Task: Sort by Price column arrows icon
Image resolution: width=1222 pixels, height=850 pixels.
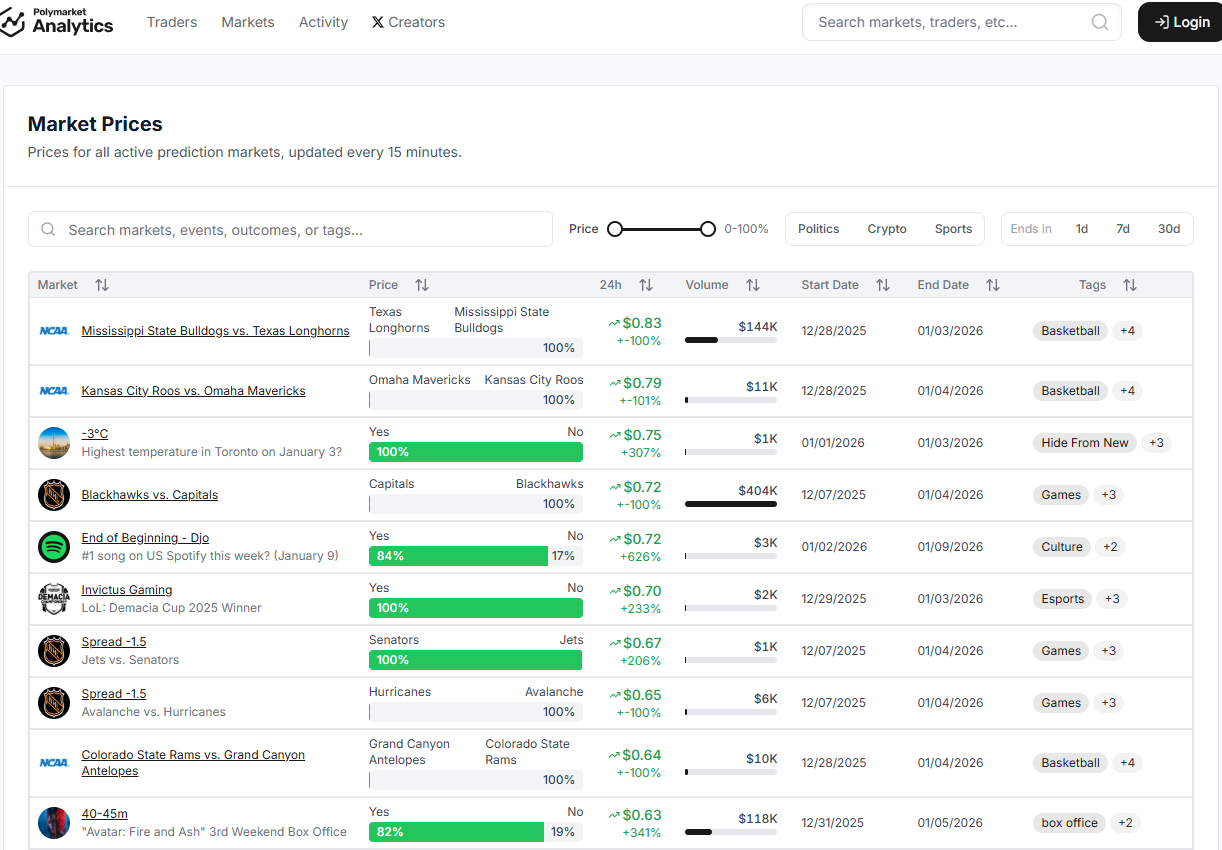Action: (x=422, y=285)
